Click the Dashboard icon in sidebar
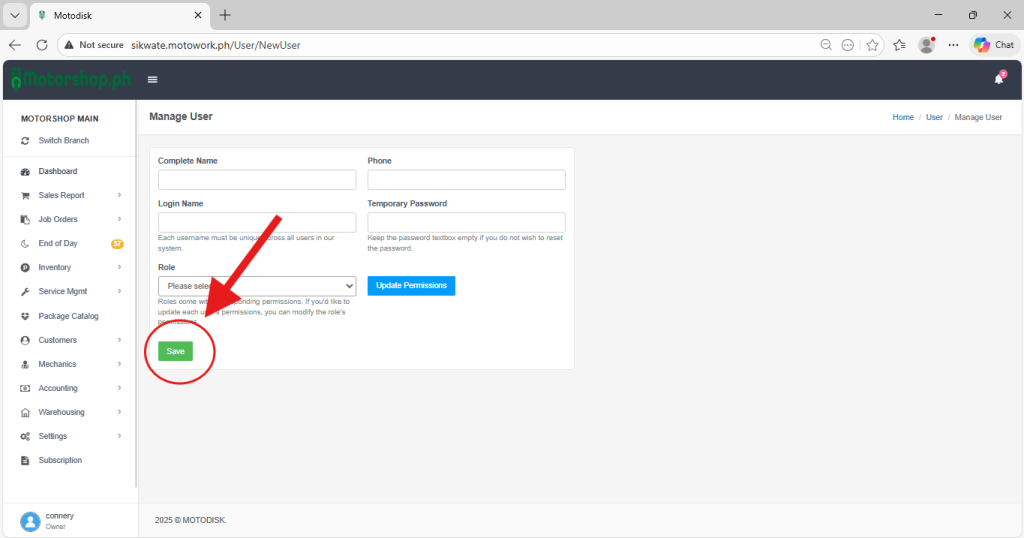The height and width of the screenshot is (538, 1024). [25, 172]
